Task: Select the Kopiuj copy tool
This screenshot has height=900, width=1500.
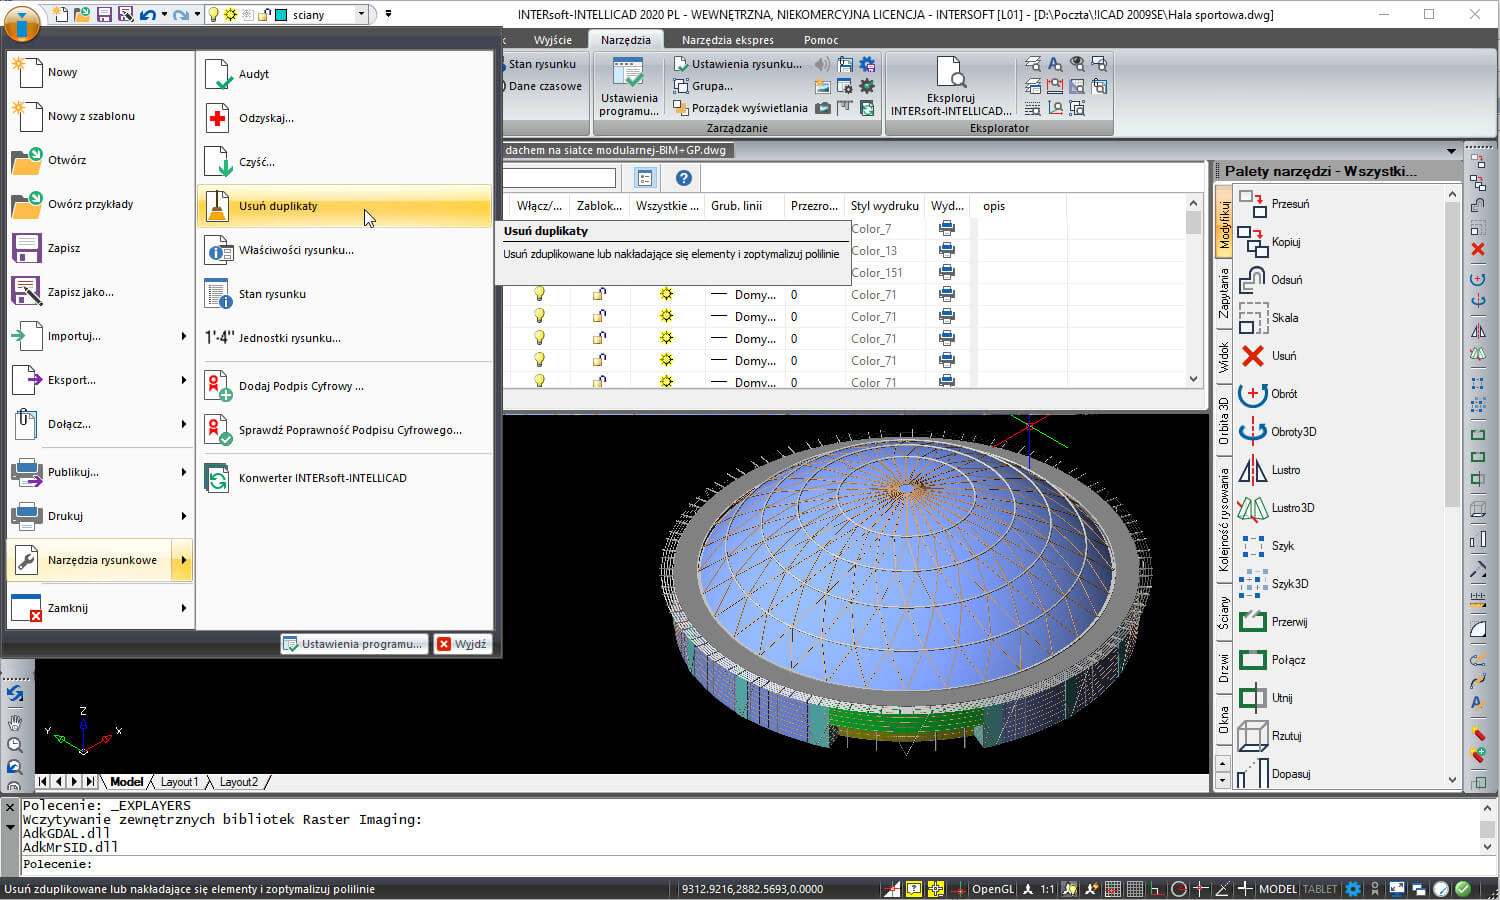Action: [1270, 242]
